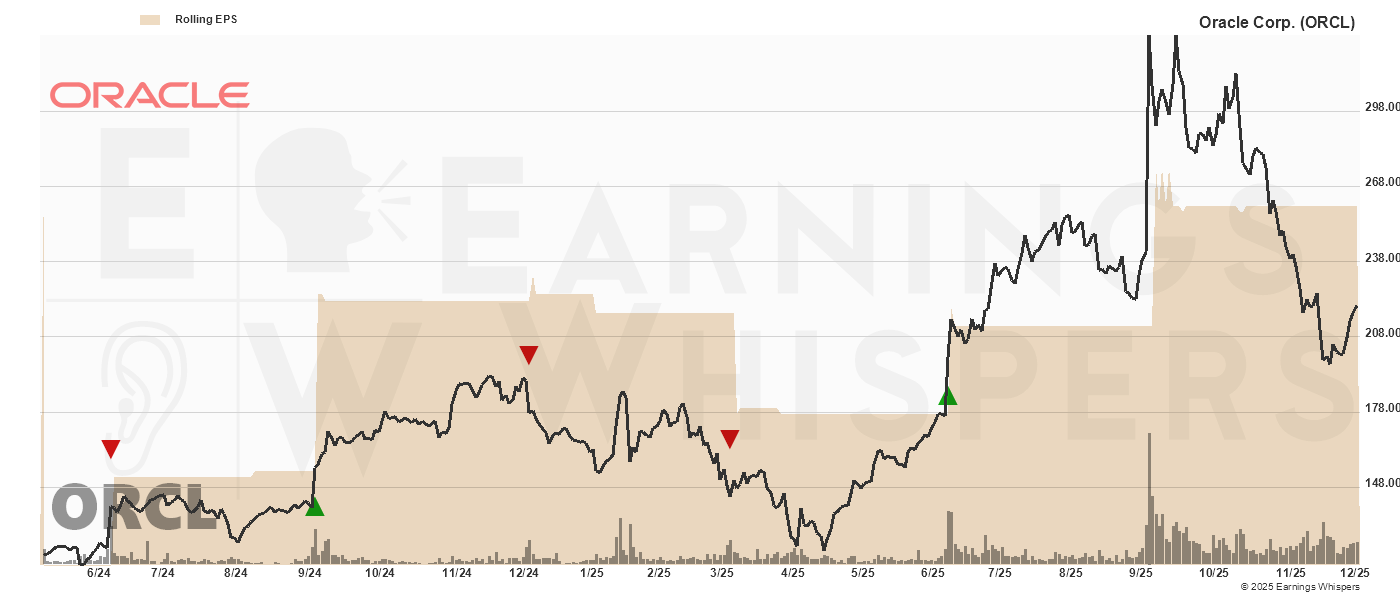Viewport: 1400px width, 600px height.
Task: Click the 6/24 date axis label
Action: pyautogui.click(x=98, y=573)
